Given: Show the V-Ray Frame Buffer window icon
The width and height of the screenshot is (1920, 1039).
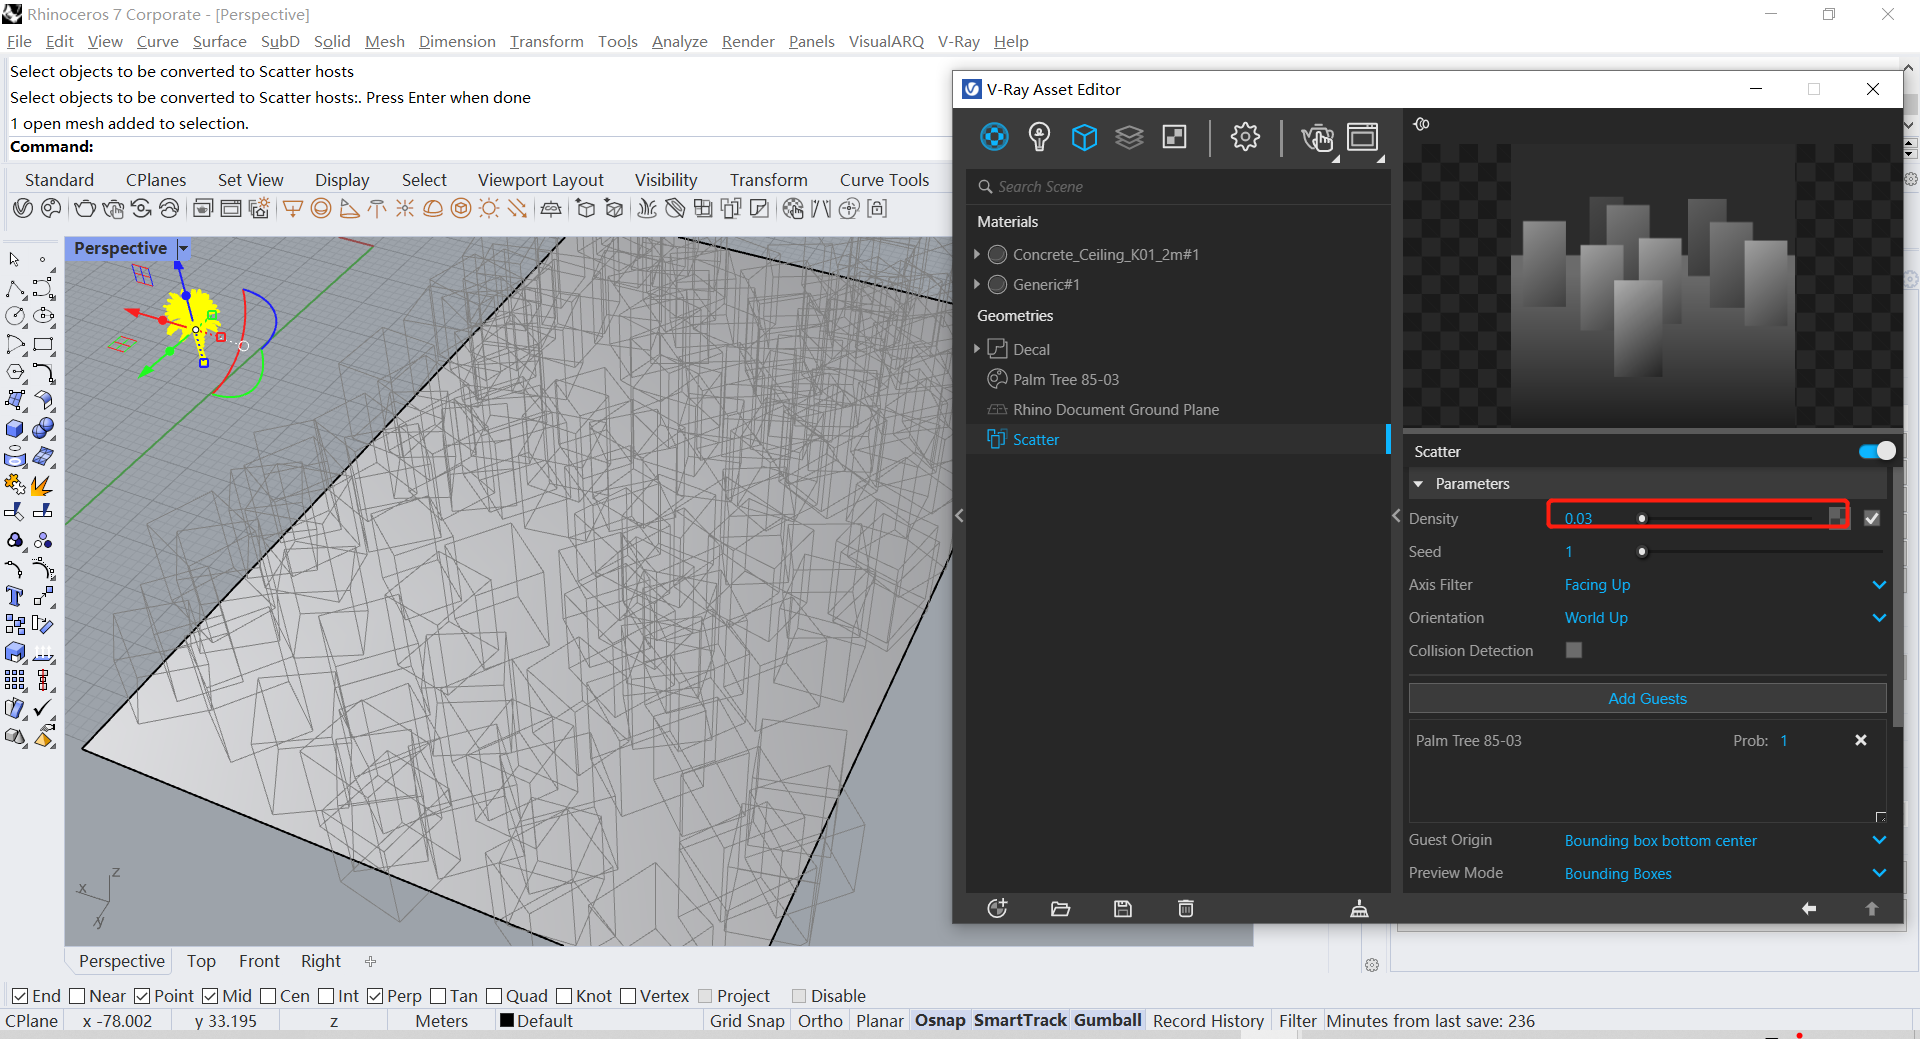Looking at the screenshot, I should click(1362, 137).
